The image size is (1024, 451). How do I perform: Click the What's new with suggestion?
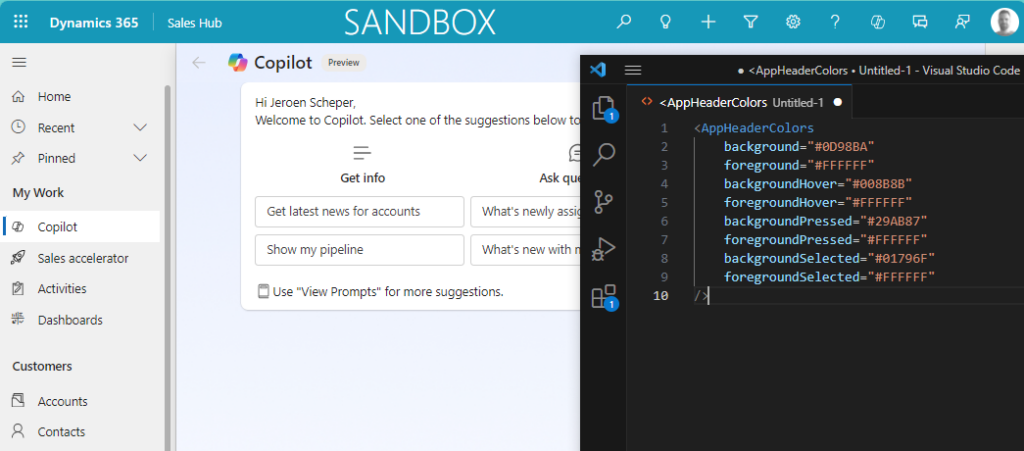point(525,250)
